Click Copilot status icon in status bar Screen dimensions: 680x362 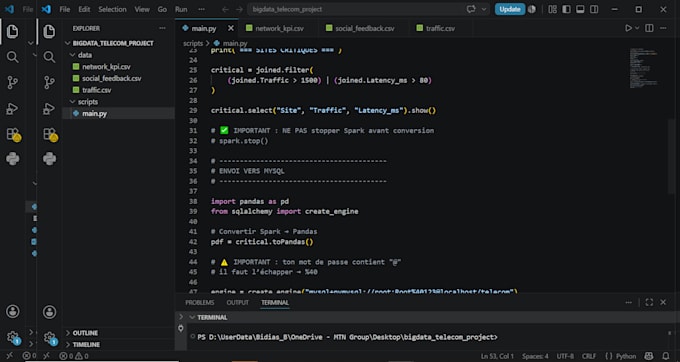(x=649, y=356)
